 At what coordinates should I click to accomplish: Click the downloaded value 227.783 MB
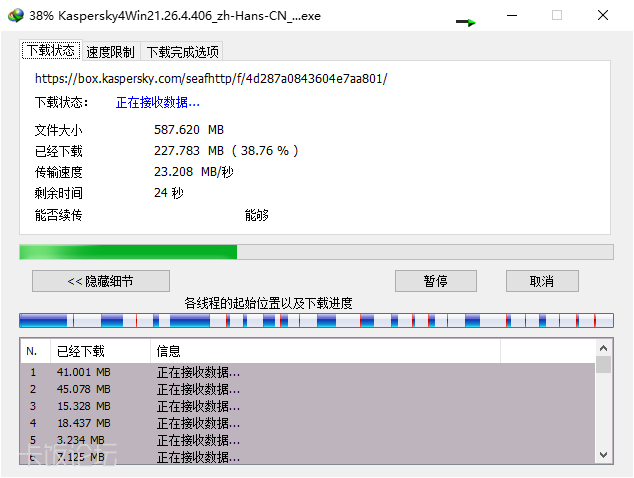click(189, 151)
